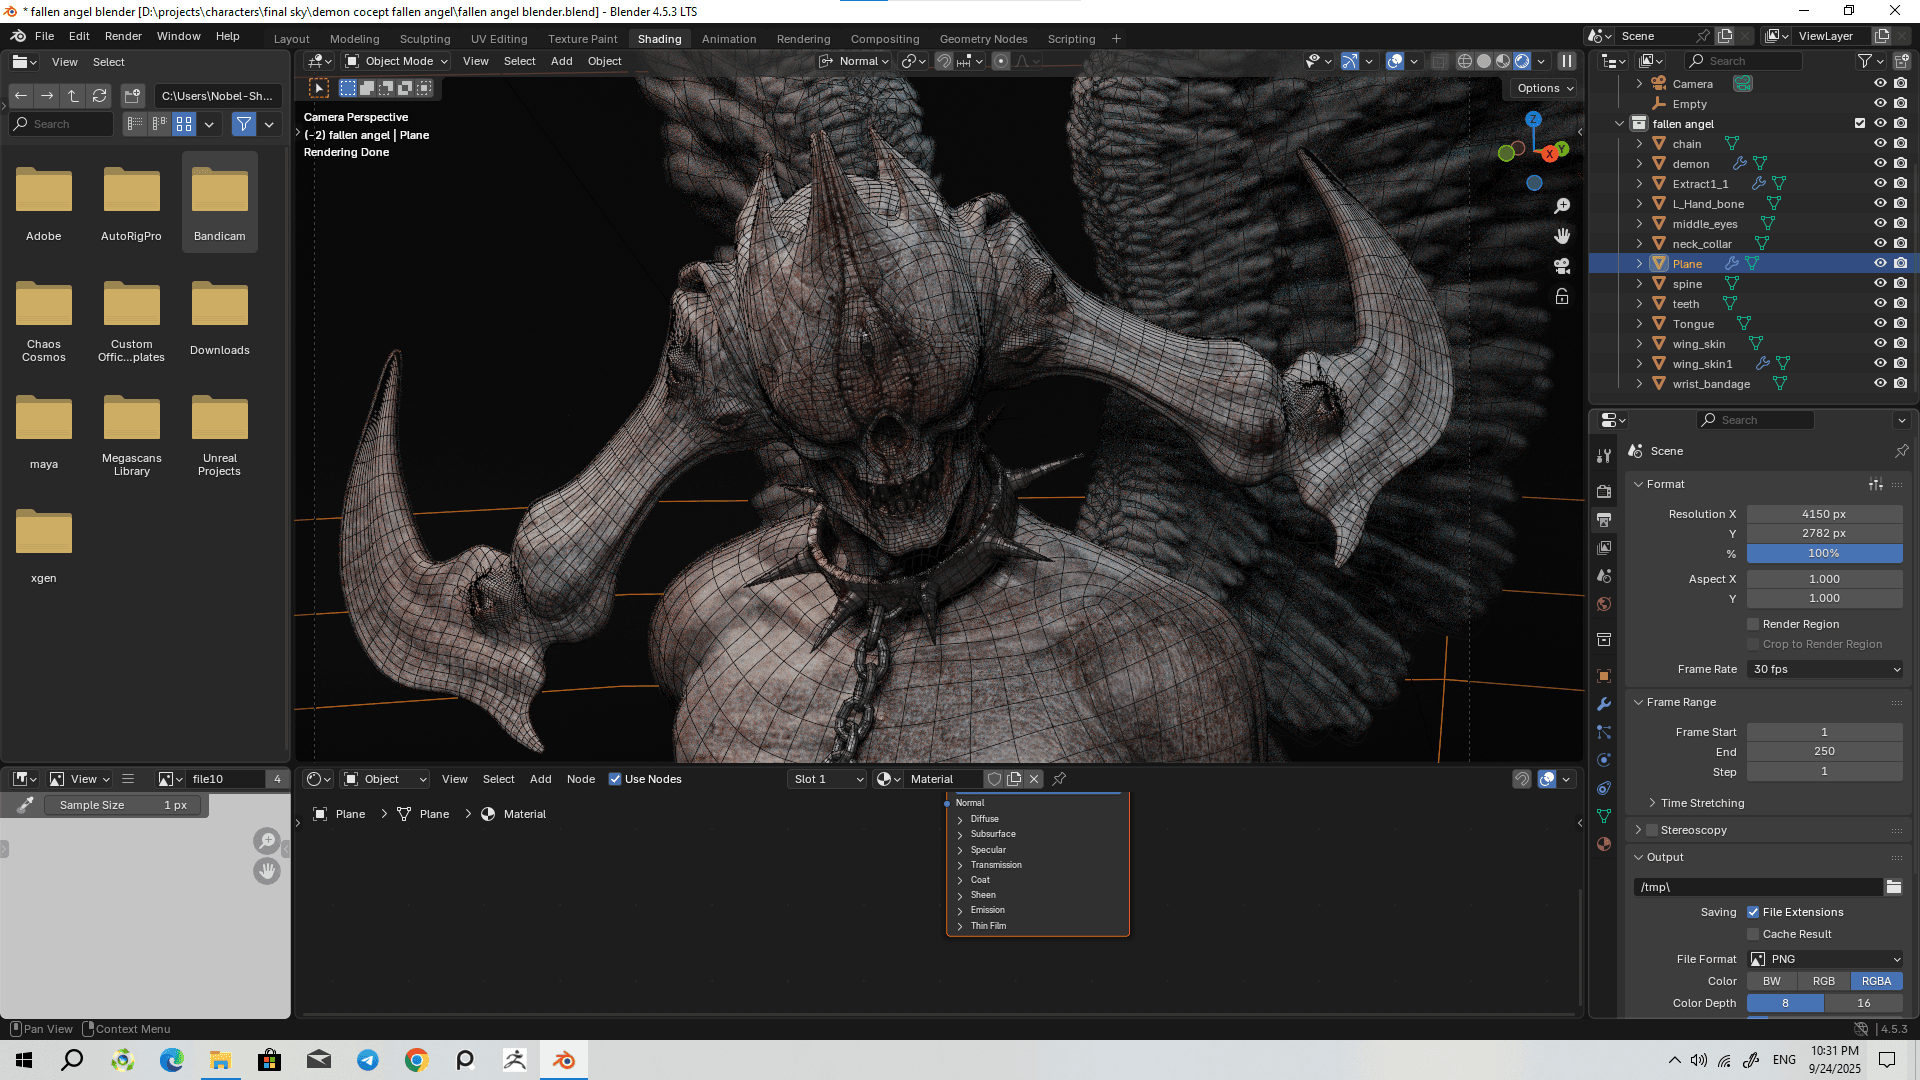
Task: Open the Object Mode dropdown
Action: click(x=395, y=61)
